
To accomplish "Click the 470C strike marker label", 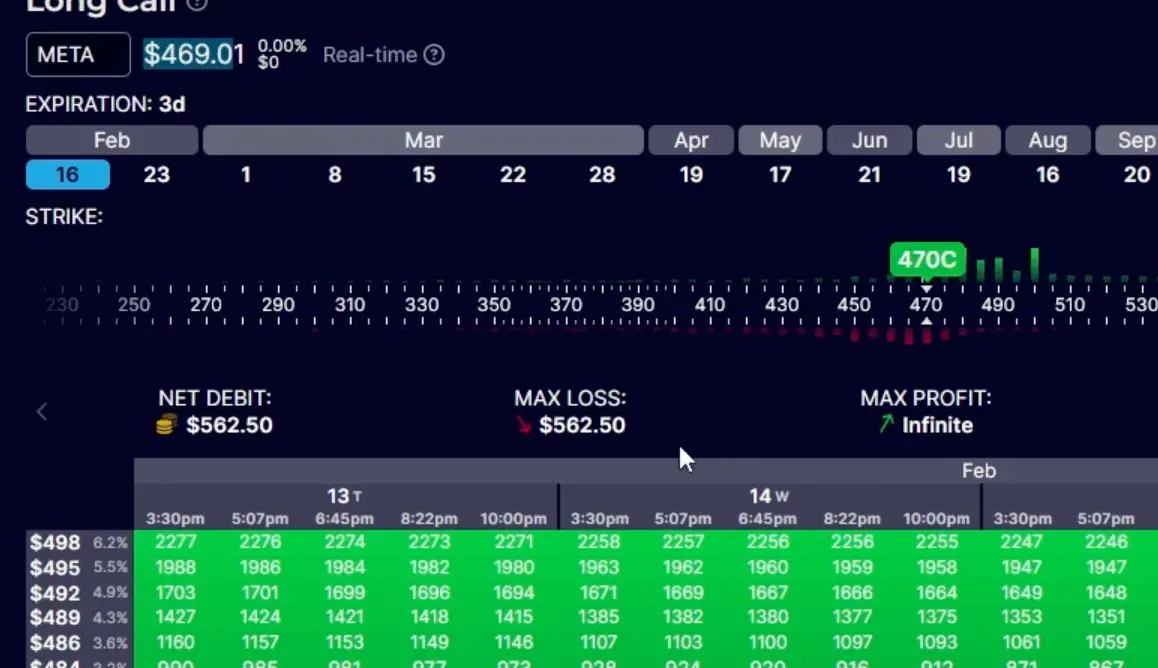I will [927, 260].
